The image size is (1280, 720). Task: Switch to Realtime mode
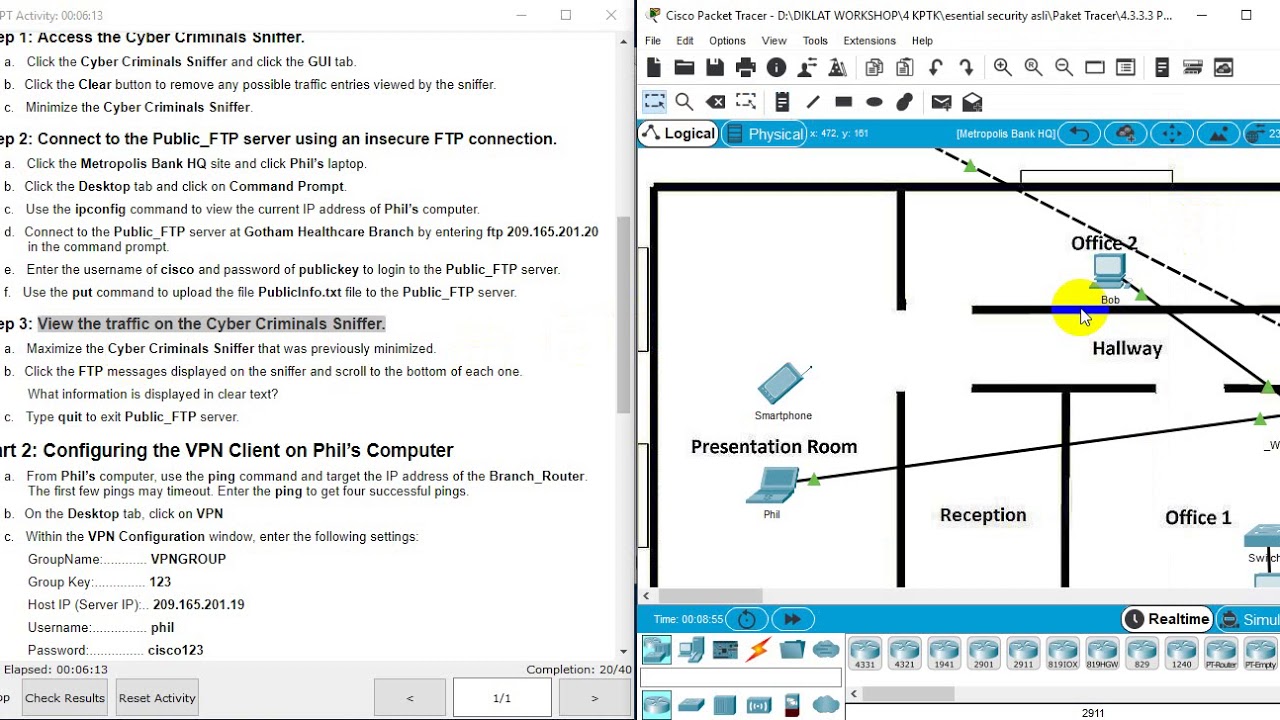pyautogui.click(x=1167, y=619)
